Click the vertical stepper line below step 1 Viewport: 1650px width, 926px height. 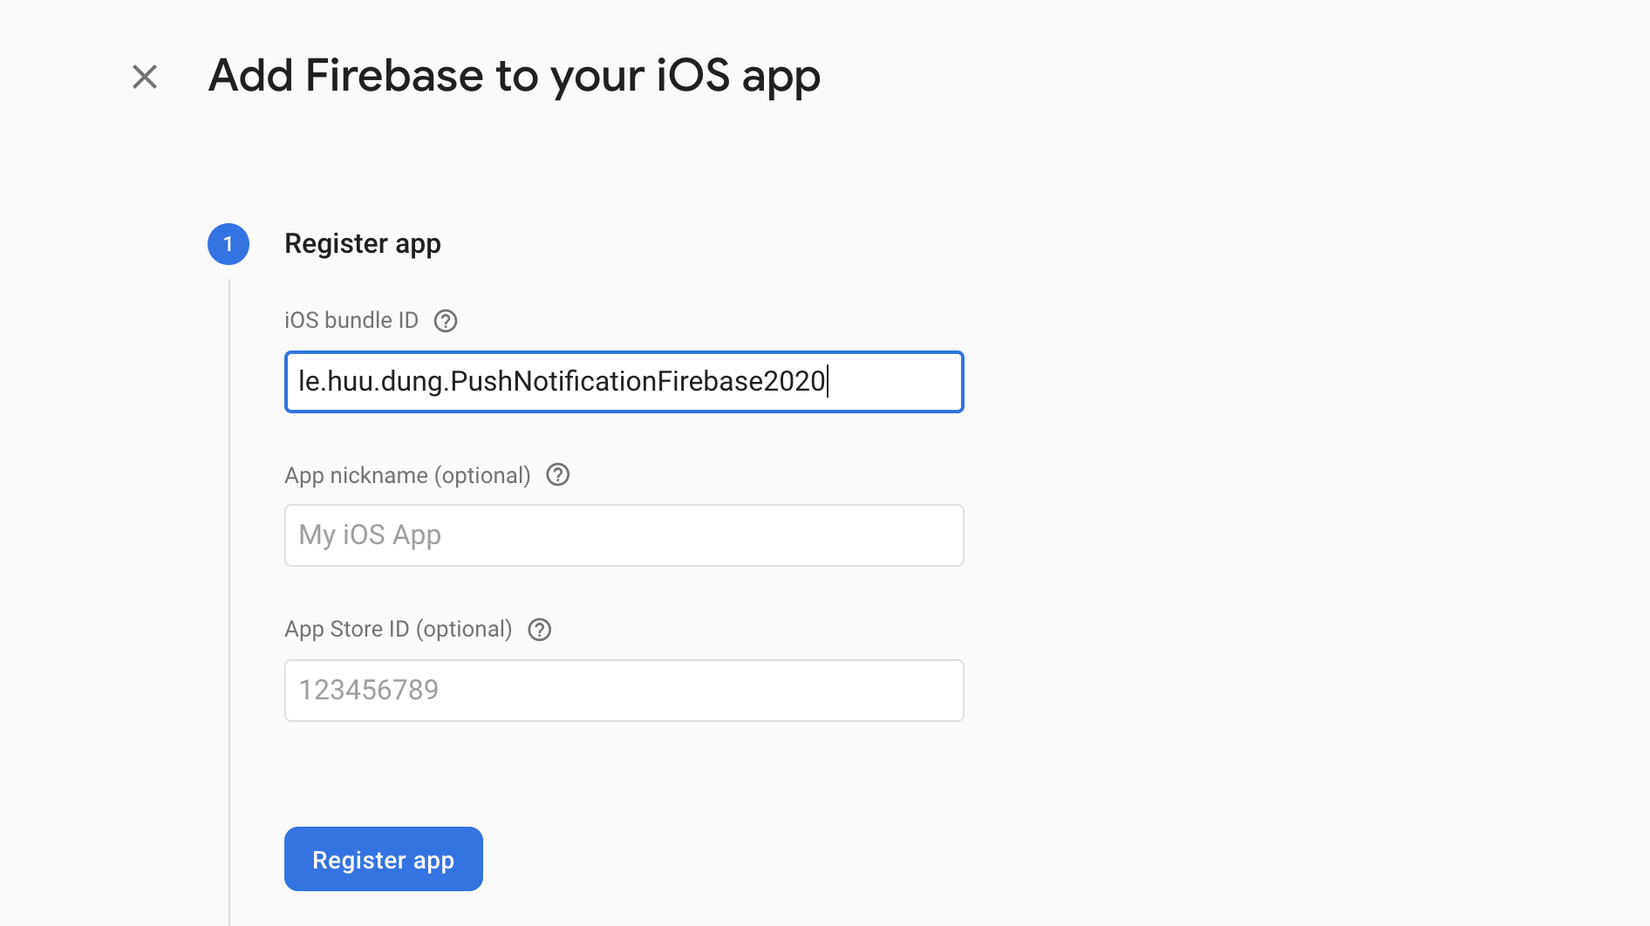coord(229,600)
